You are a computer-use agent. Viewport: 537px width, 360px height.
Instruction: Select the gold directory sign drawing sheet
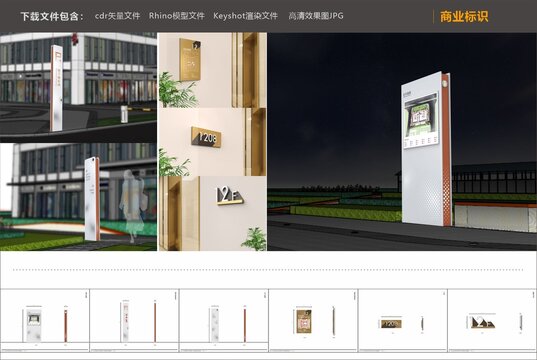(x=313, y=320)
